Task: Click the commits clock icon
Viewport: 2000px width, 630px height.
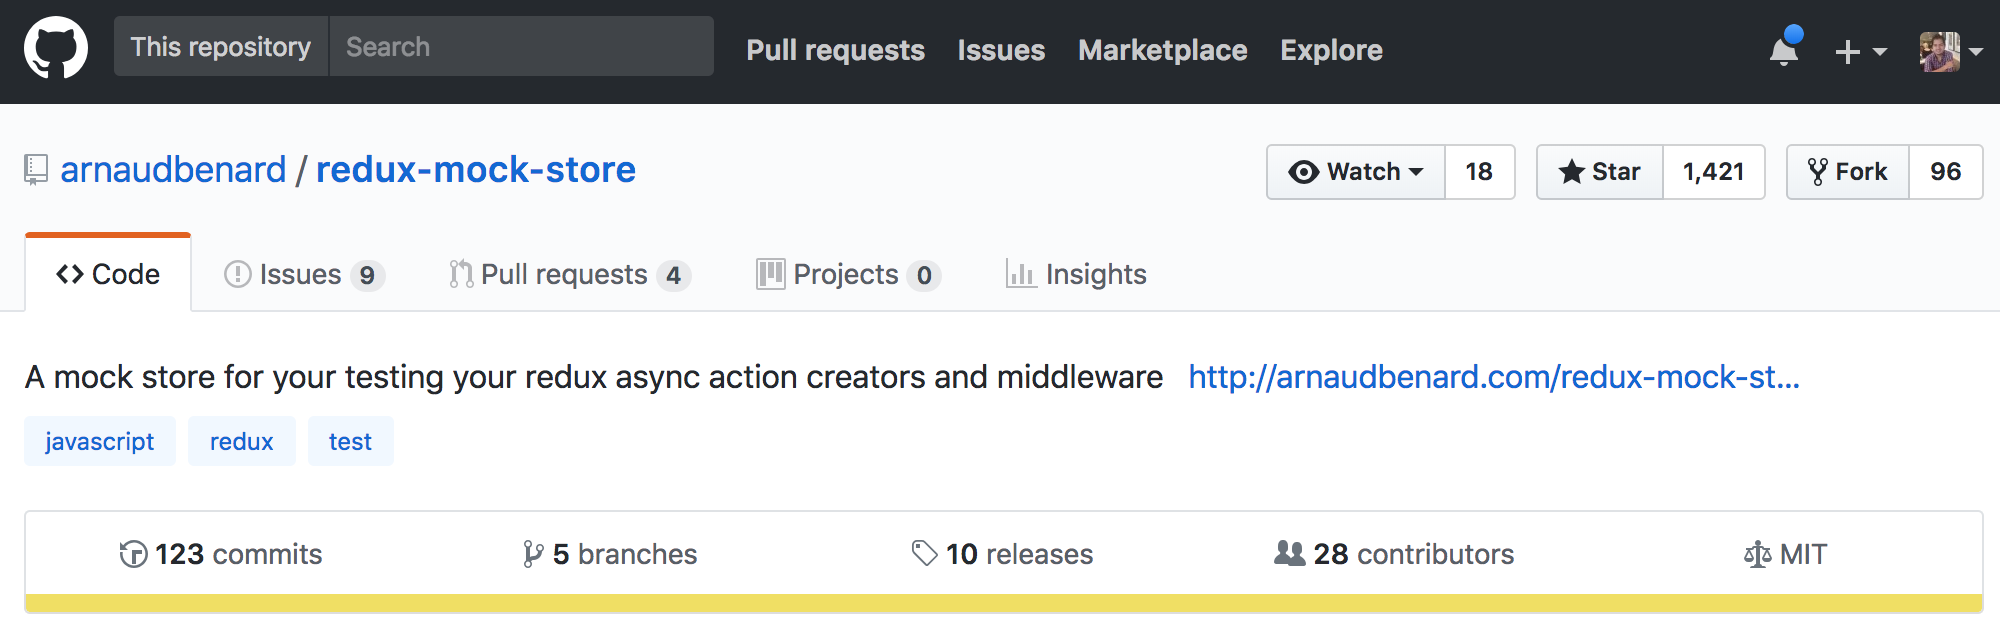Action: pyautogui.click(x=133, y=554)
